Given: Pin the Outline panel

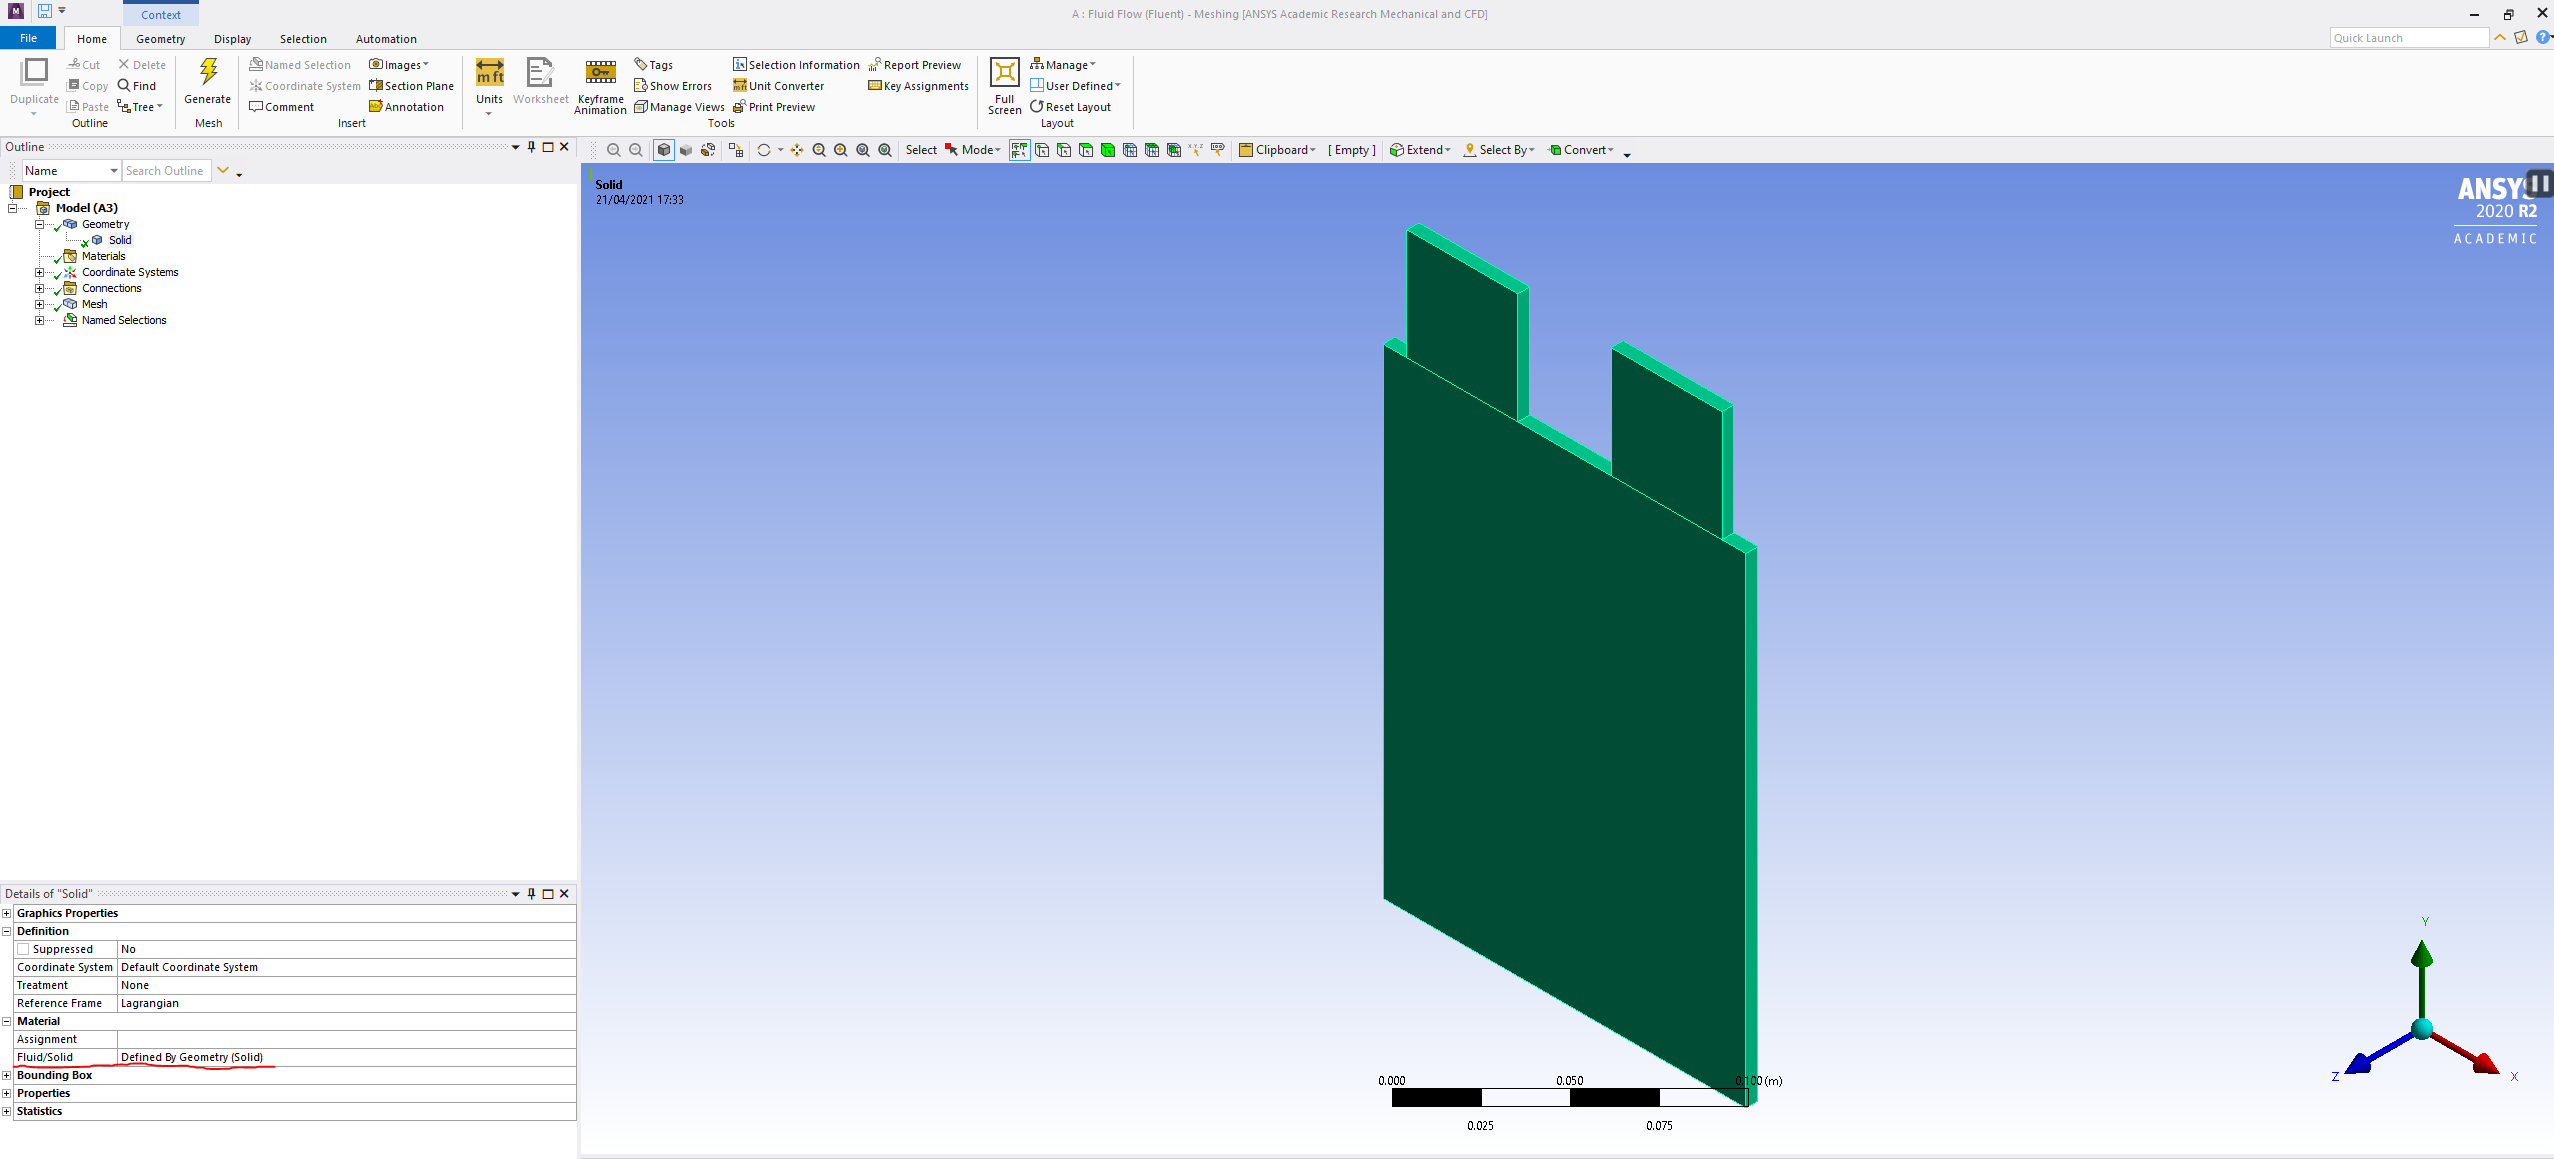Looking at the screenshot, I should click(x=531, y=147).
